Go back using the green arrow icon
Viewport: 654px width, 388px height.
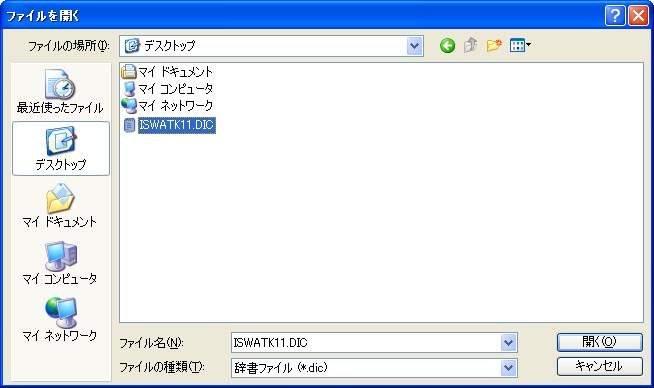tap(447, 45)
